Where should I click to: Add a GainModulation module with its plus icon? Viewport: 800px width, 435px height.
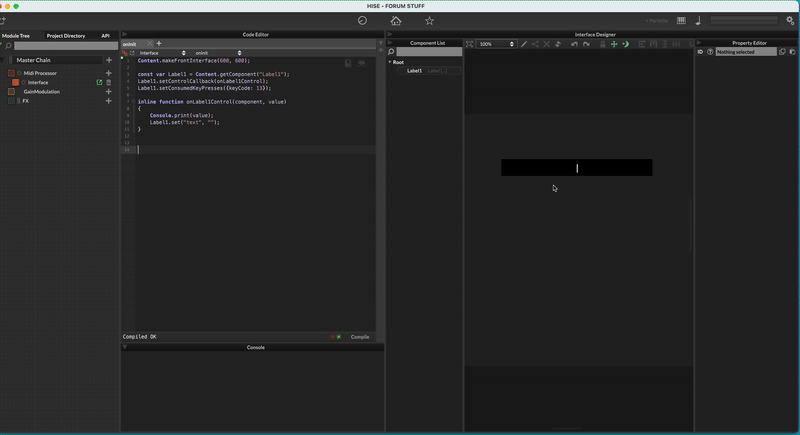point(108,92)
